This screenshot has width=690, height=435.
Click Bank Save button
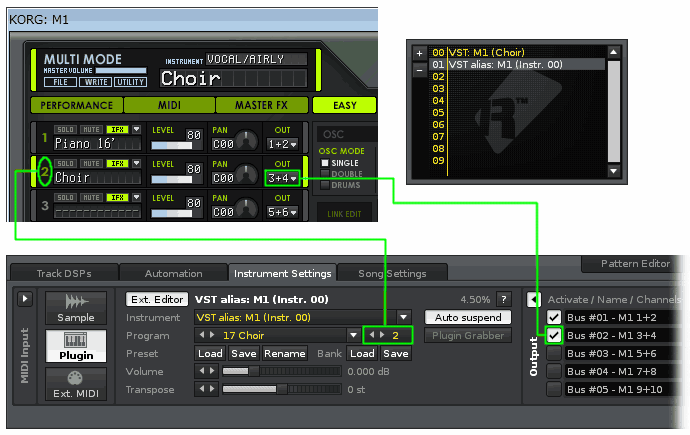pyautogui.click(x=396, y=353)
